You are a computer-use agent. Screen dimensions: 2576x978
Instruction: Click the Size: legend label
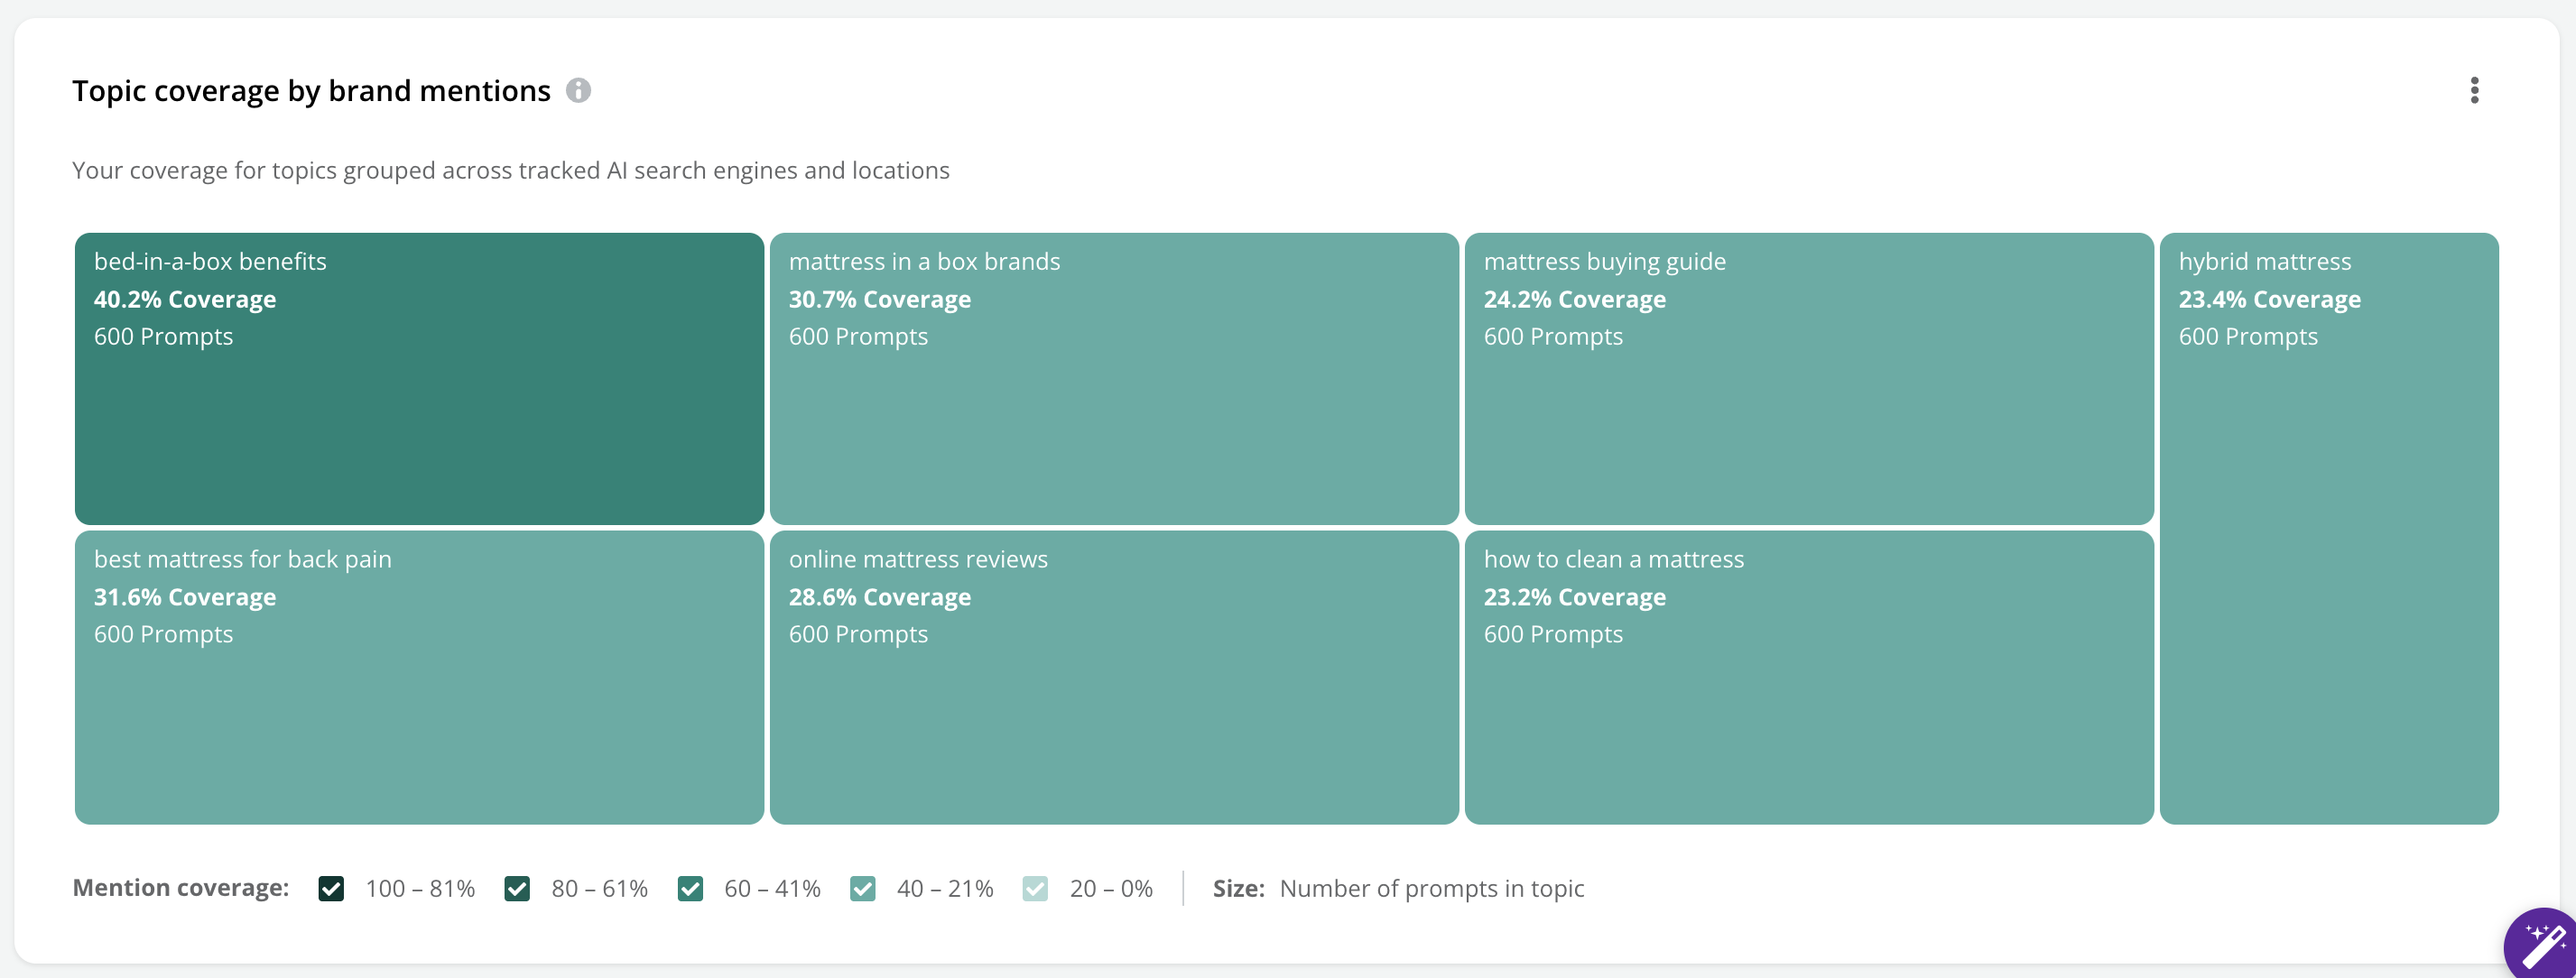(1239, 888)
